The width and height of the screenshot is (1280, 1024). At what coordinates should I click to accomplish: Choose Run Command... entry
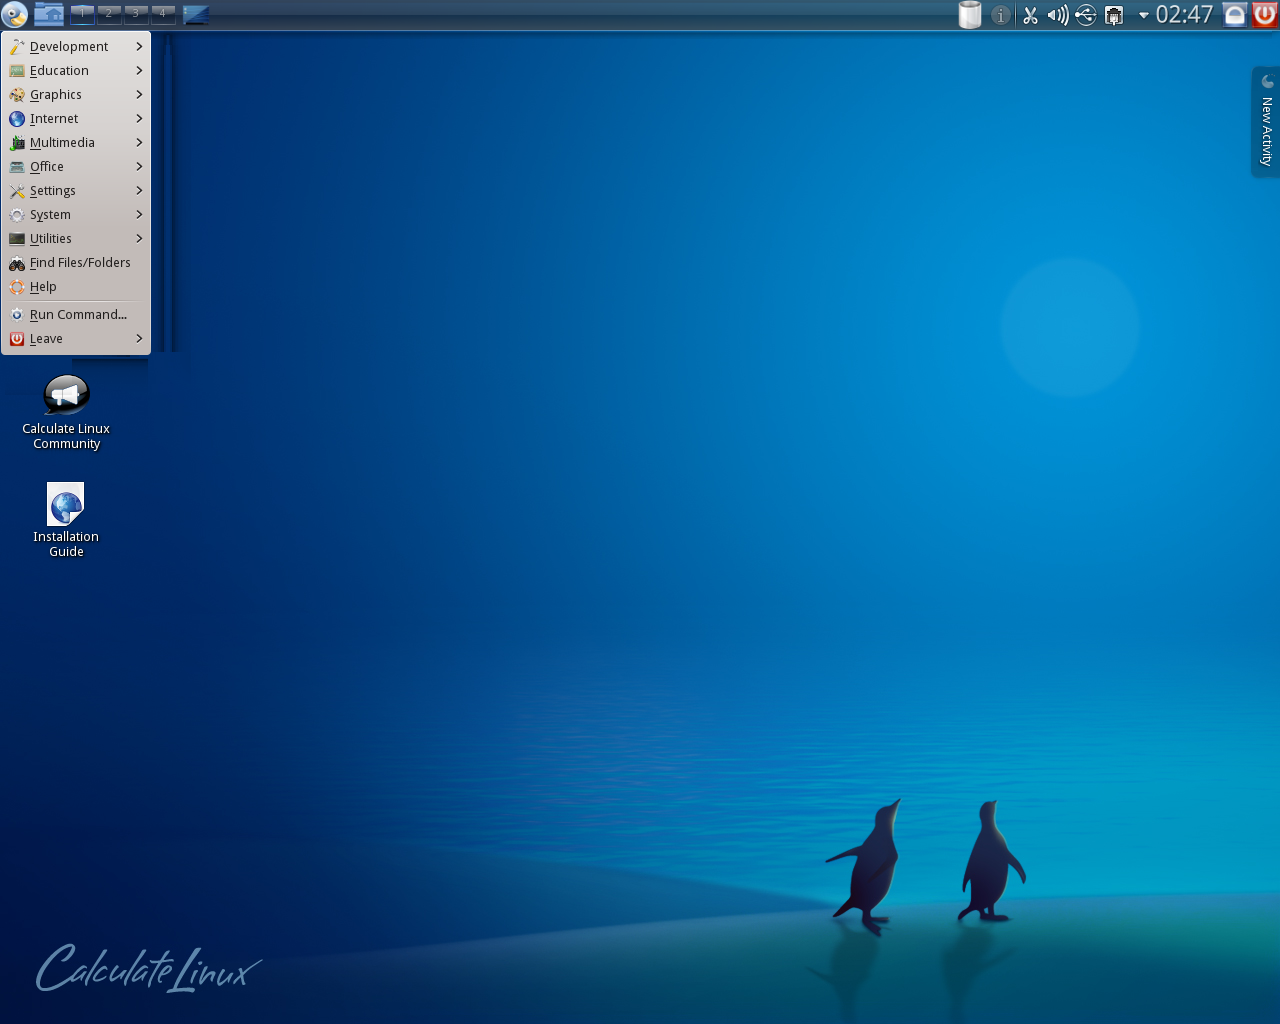(76, 315)
